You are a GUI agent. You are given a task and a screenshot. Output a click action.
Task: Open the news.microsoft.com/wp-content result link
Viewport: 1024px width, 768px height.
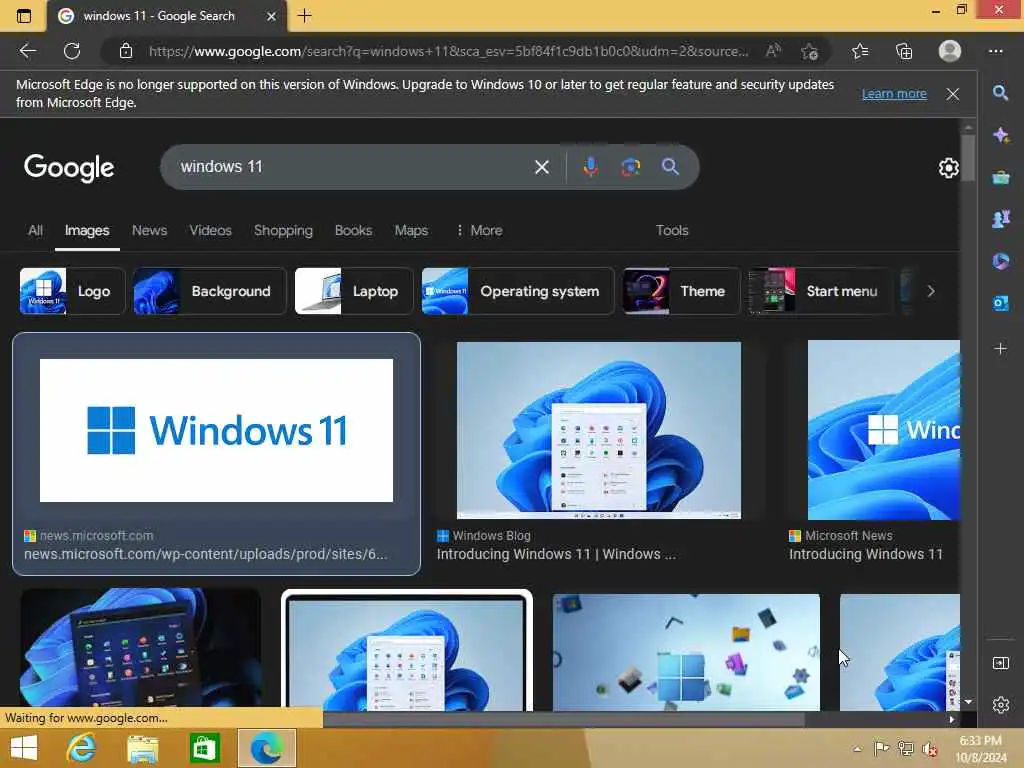[206, 554]
